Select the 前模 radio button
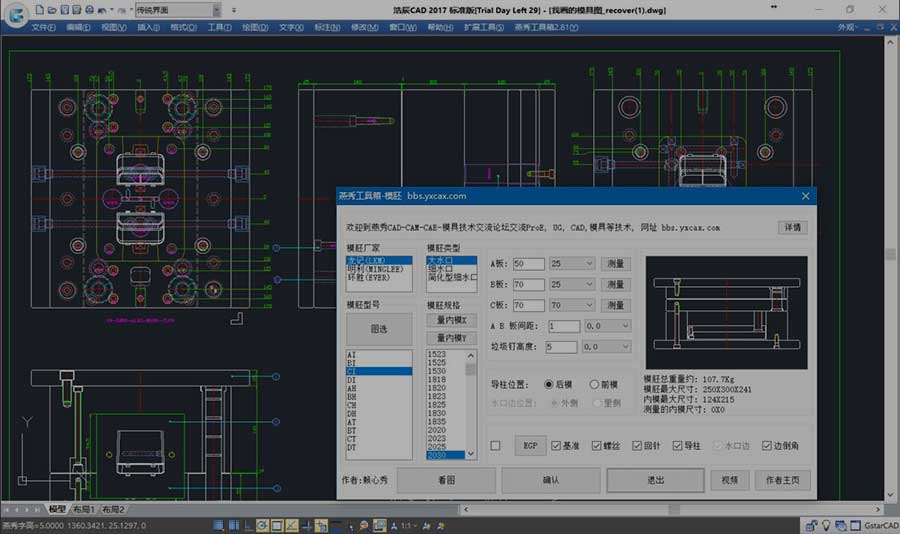Screen dimensions: 900x534 [595, 384]
